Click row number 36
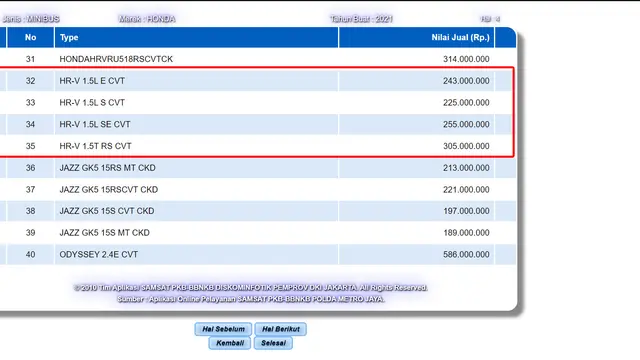 tap(31, 168)
